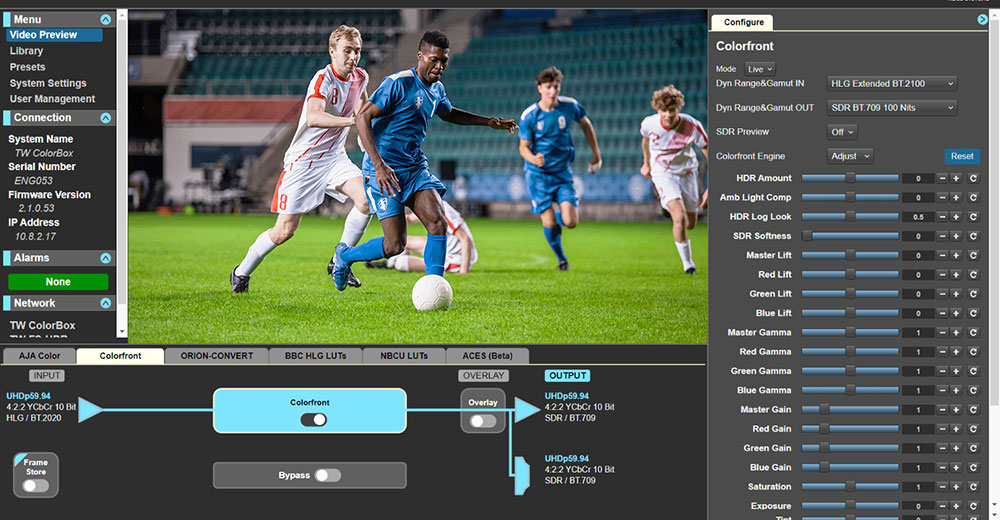
Task: Collapse the Alarms section
Action: (106, 258)
